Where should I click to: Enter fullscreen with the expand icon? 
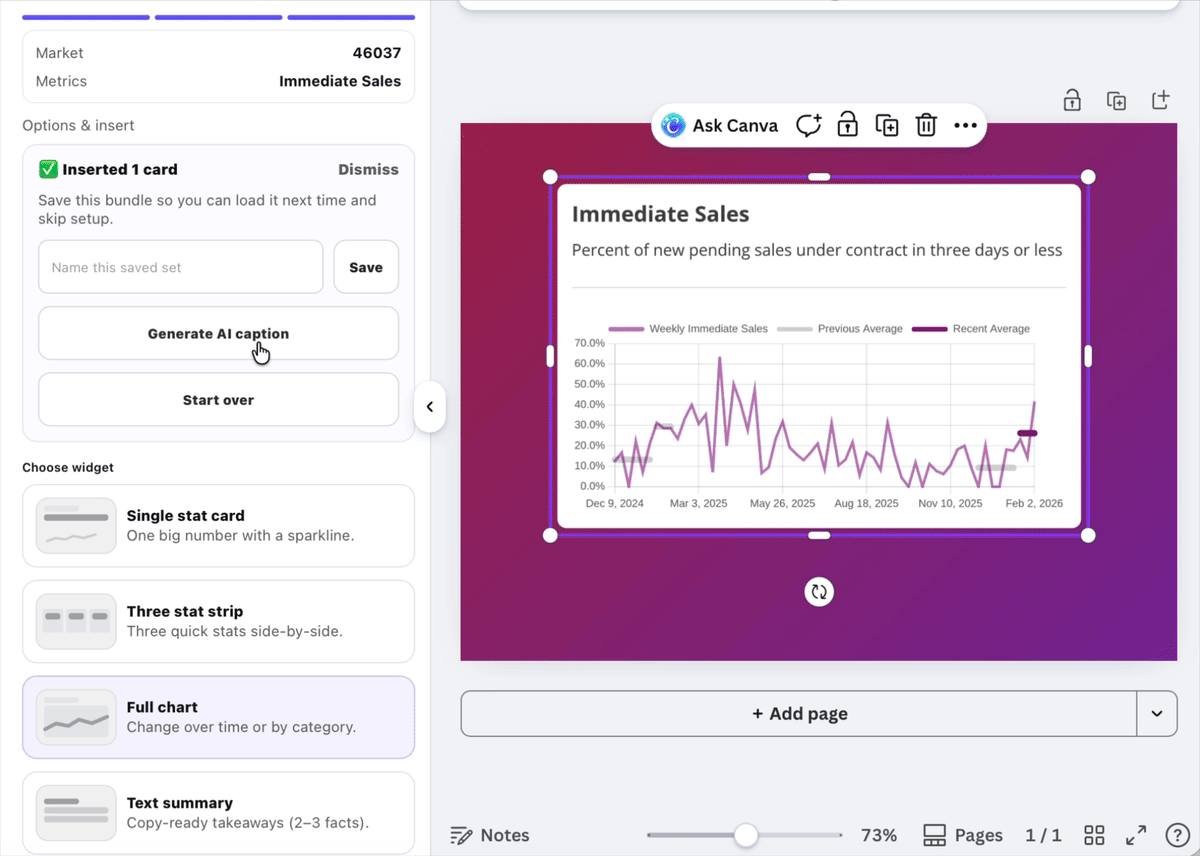coord(1135,835)
